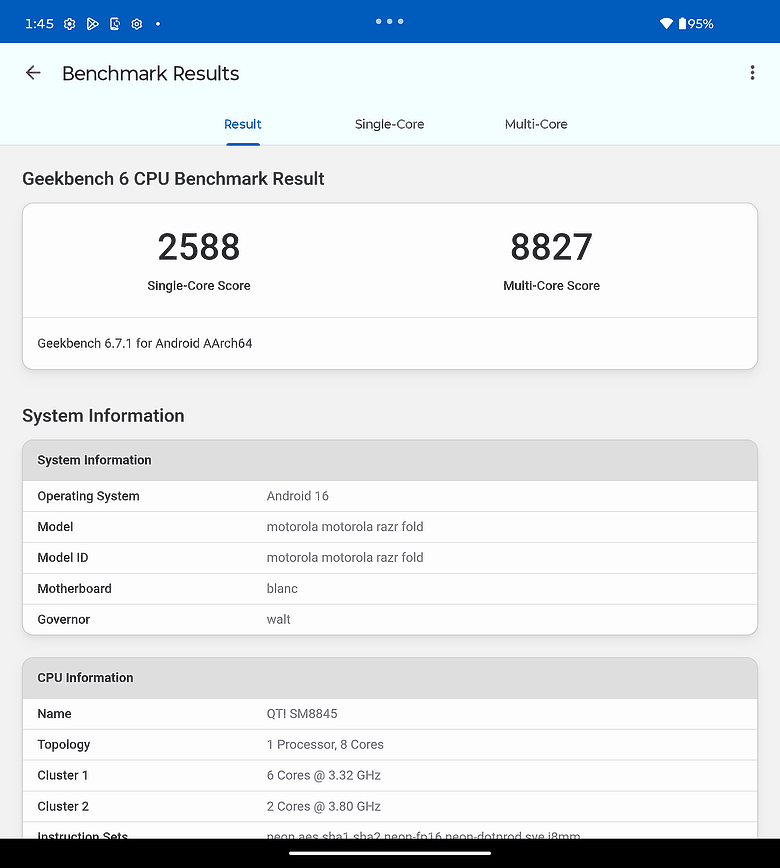Image resolution: width=780 pixels, height=868 pixels.
Task: Tap Cluster 2 value 2 Cores @ 3.80 GHz
Action: [x=324, y=807]
